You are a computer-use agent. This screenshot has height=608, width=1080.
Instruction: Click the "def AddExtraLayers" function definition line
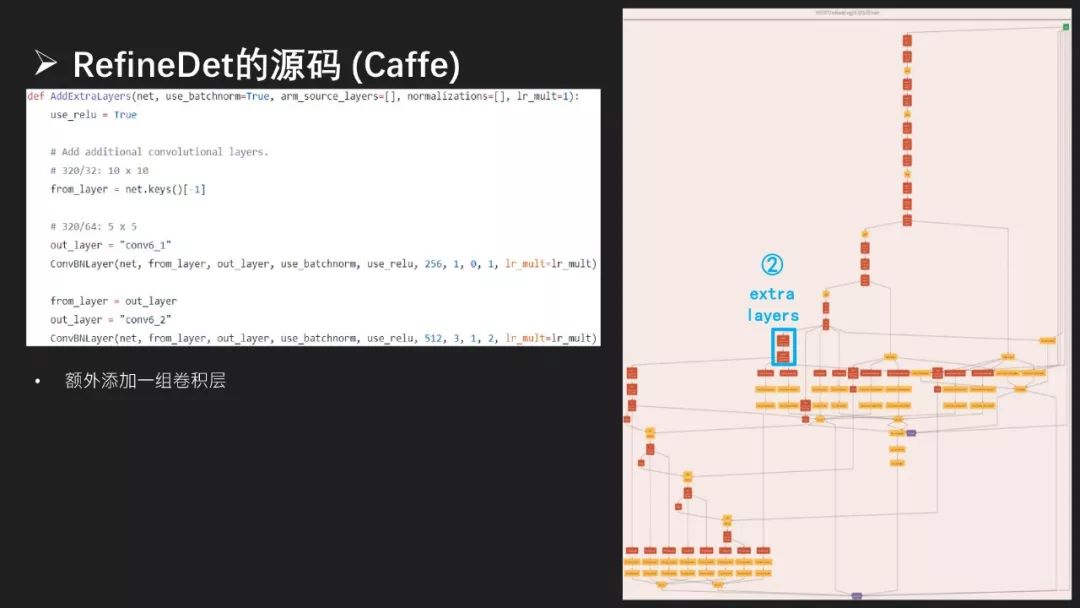tap(303, 96)
